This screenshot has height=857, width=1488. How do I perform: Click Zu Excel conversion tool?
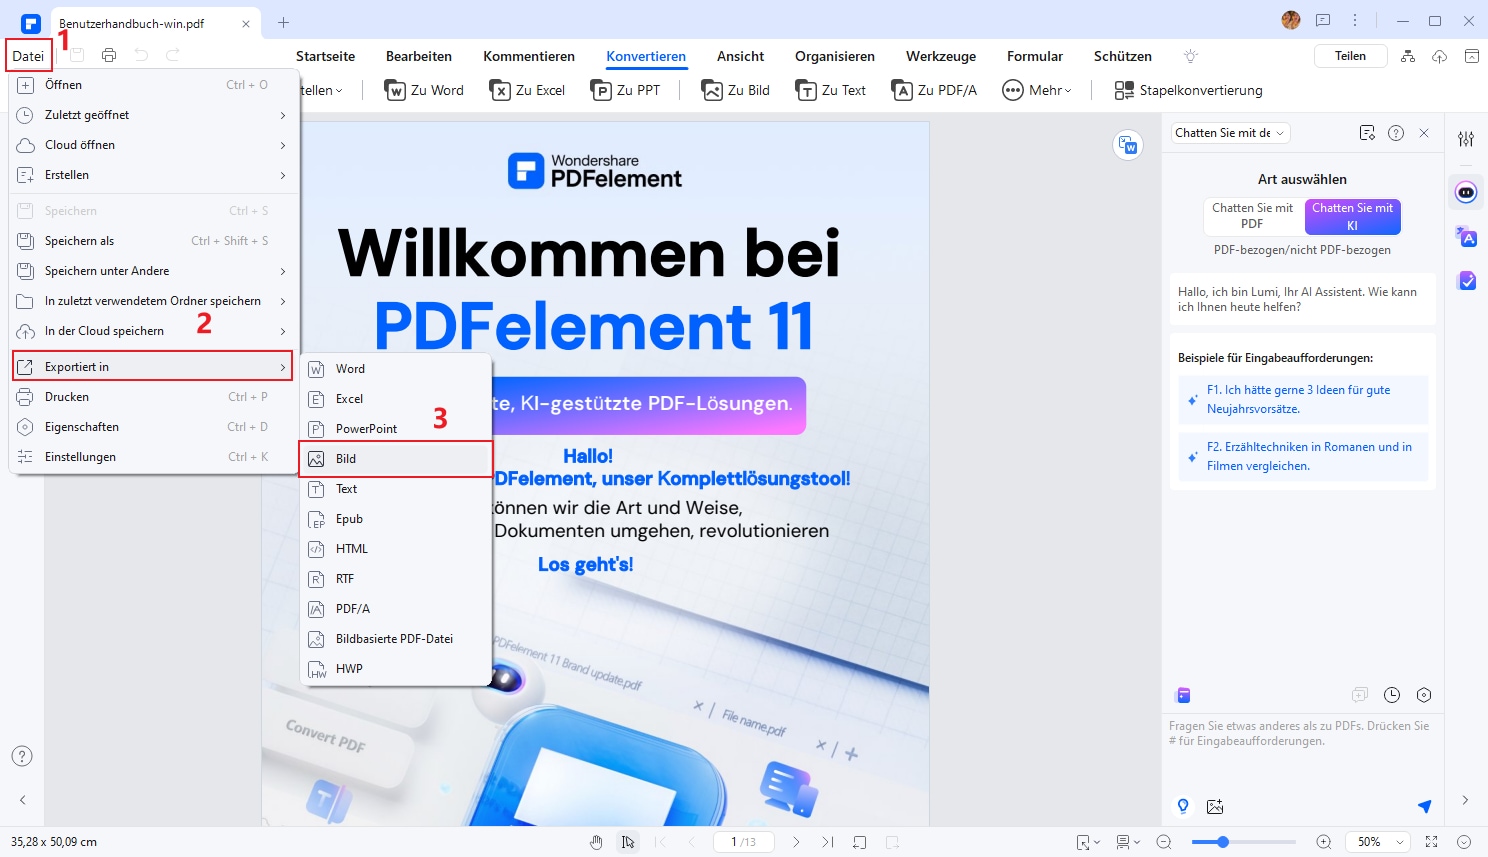tap(528, 90)
